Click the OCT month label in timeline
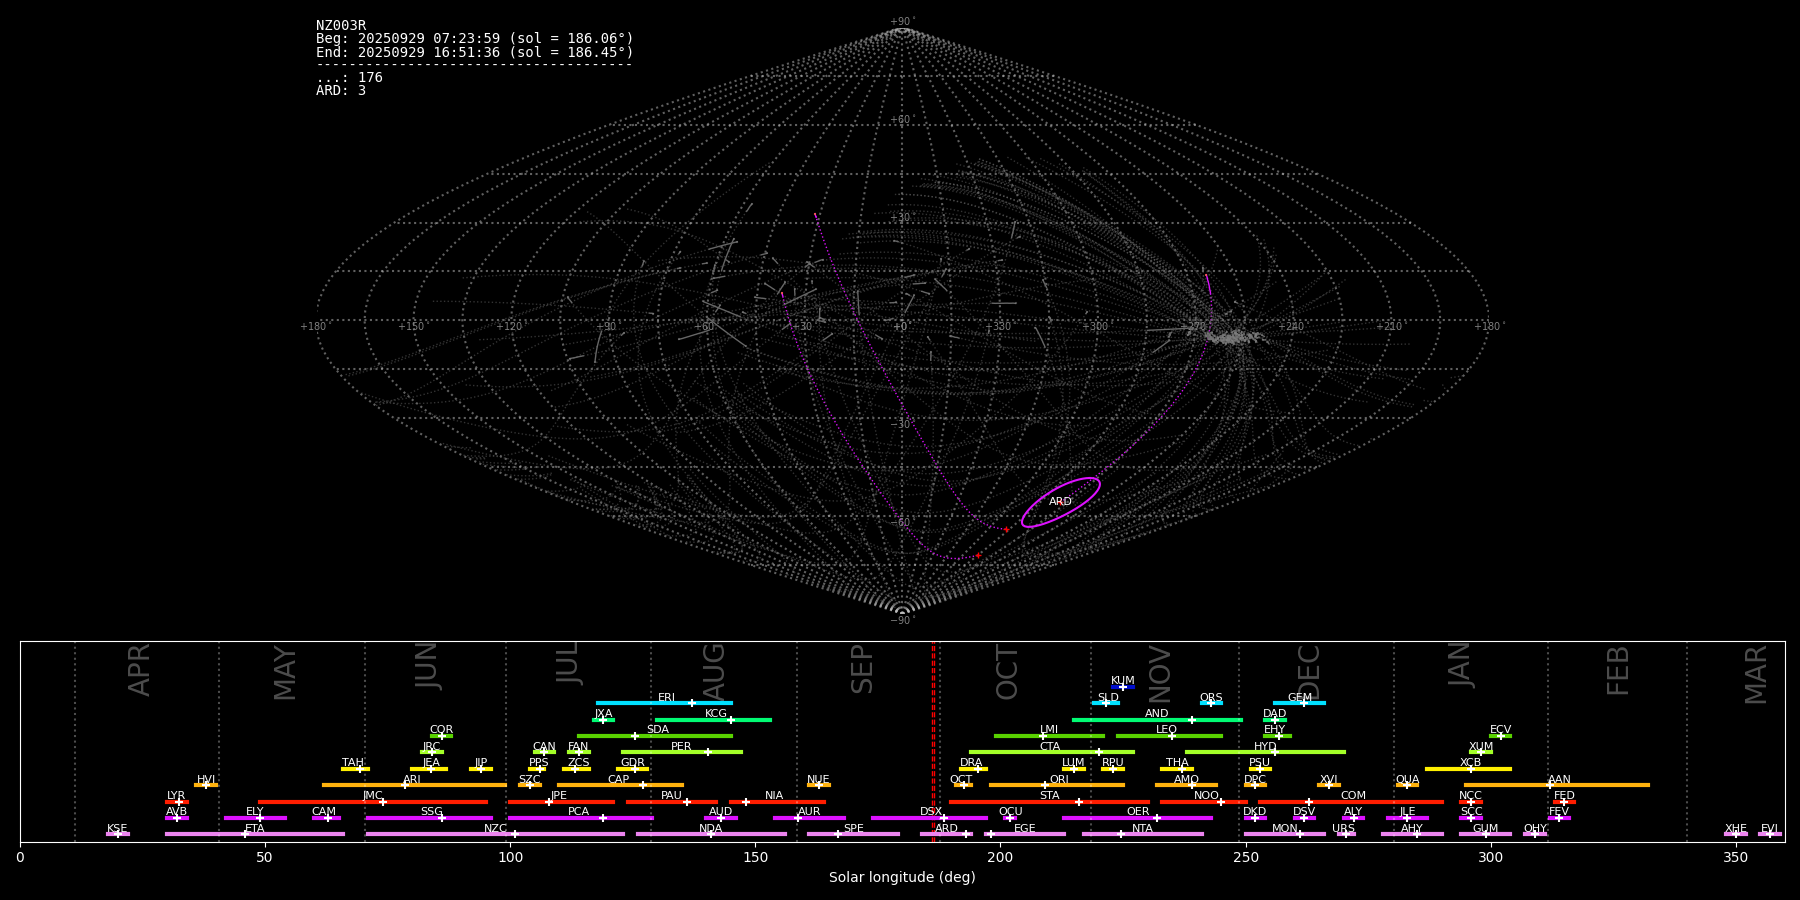Image resolution: width=1800 pixels, height=900 pixels. tap(1007, 672)
